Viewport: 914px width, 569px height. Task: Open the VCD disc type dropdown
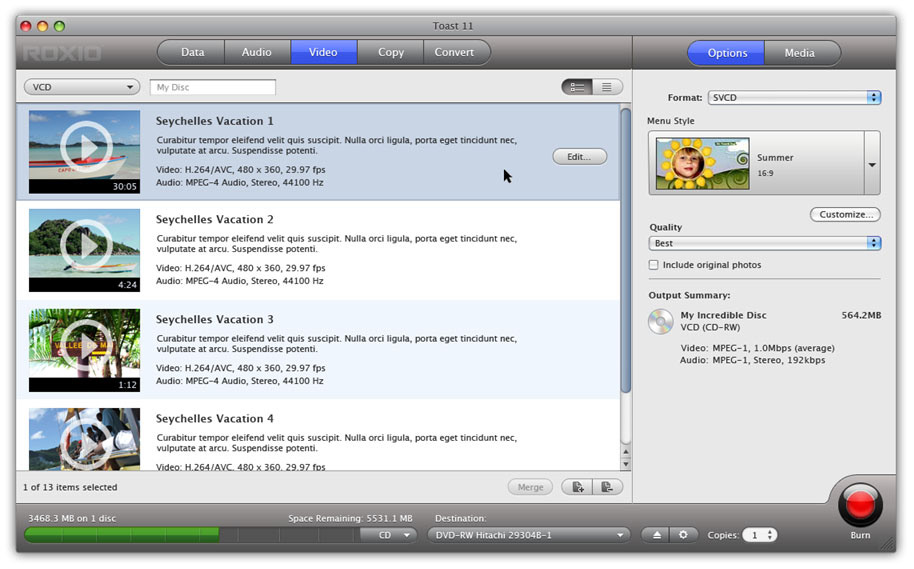tap(82, 87)
